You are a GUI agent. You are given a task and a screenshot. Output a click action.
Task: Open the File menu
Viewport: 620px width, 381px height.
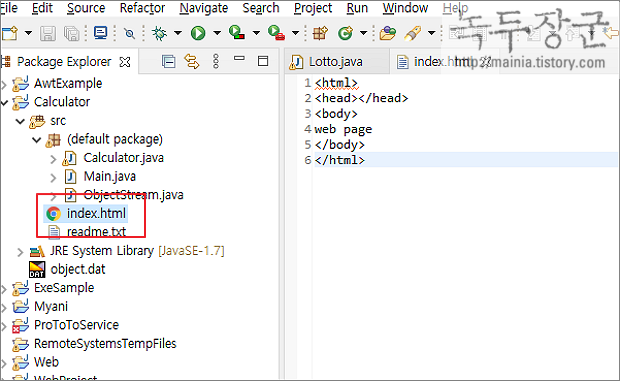tap(9, 8)
